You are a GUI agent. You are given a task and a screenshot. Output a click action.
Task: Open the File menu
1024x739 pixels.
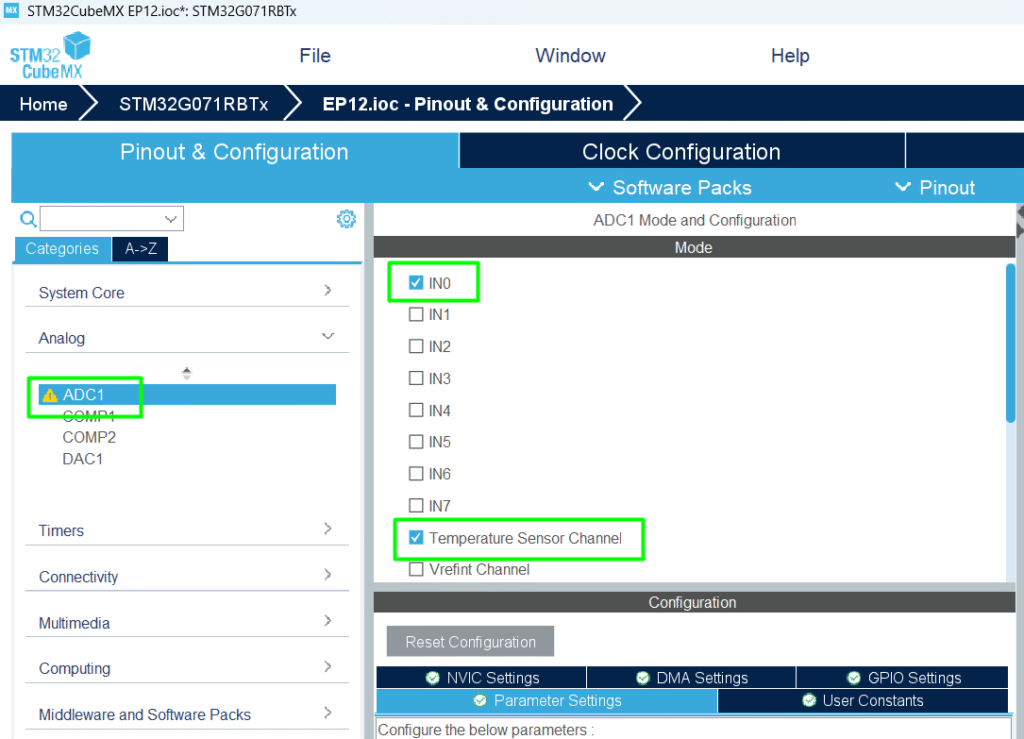[315, 56]
